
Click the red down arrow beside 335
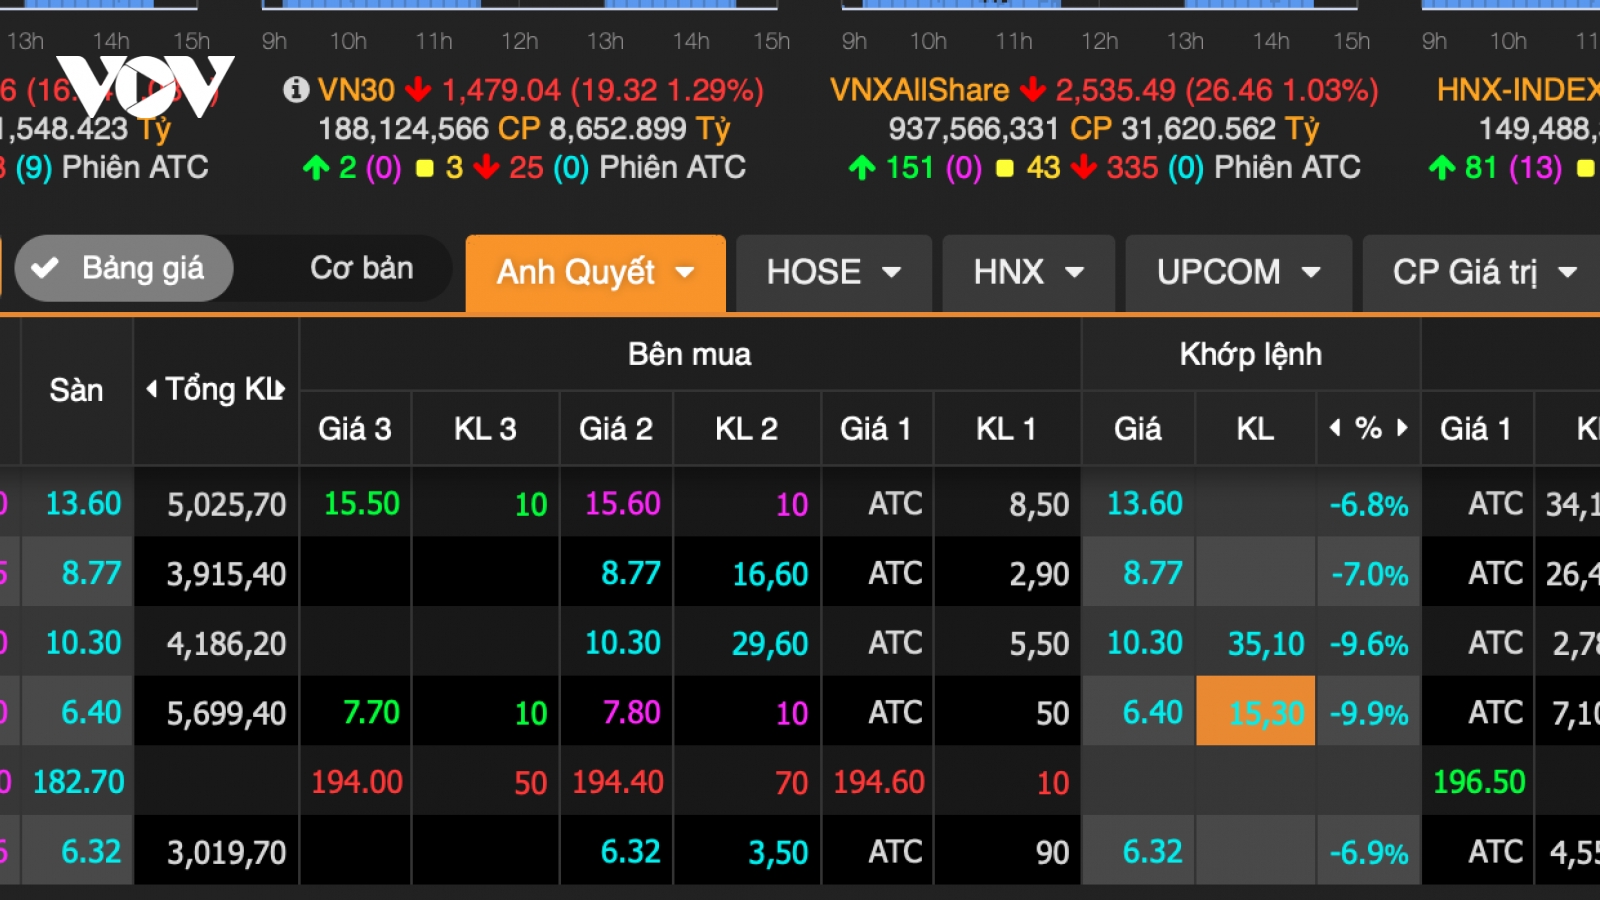coord(1084,168)
